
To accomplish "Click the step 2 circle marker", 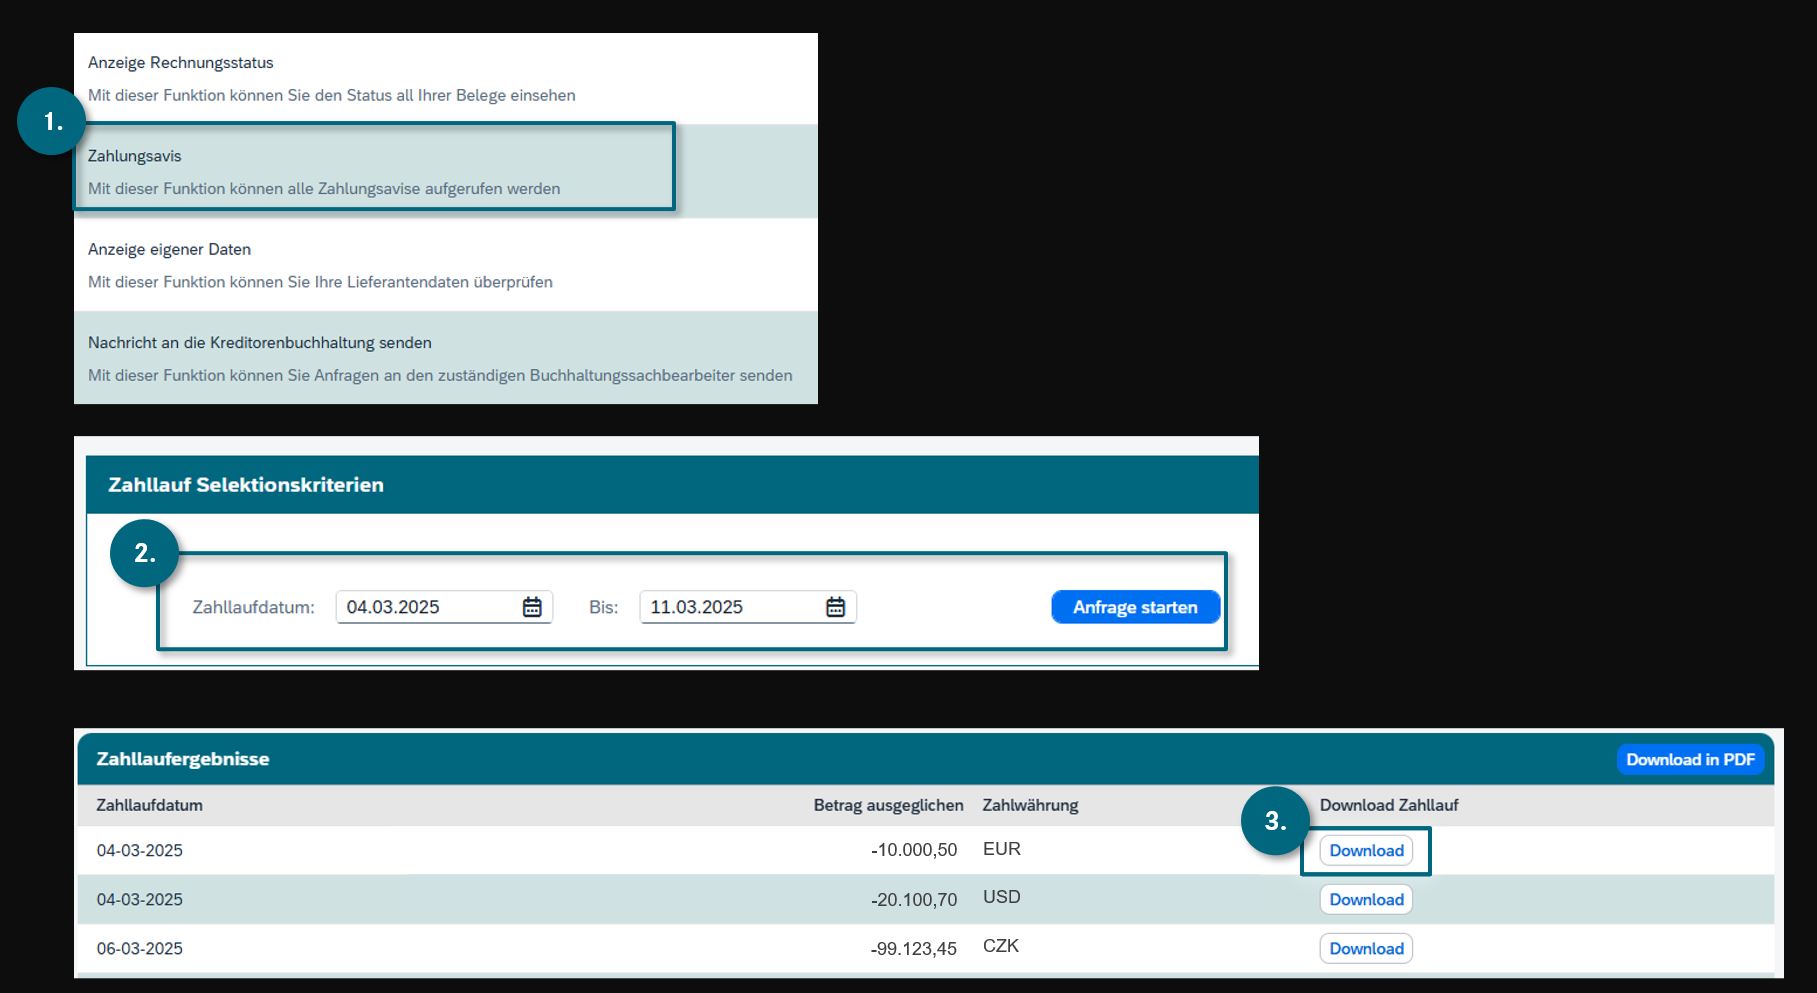I will (144, 553).
